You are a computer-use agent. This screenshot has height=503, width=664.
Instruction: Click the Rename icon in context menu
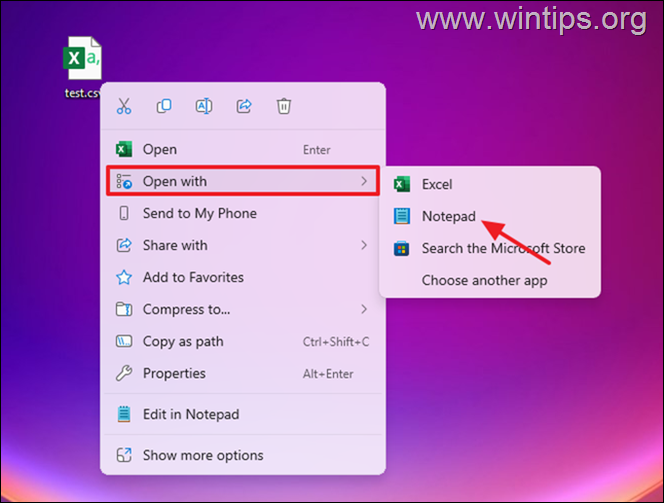[204, 106]
